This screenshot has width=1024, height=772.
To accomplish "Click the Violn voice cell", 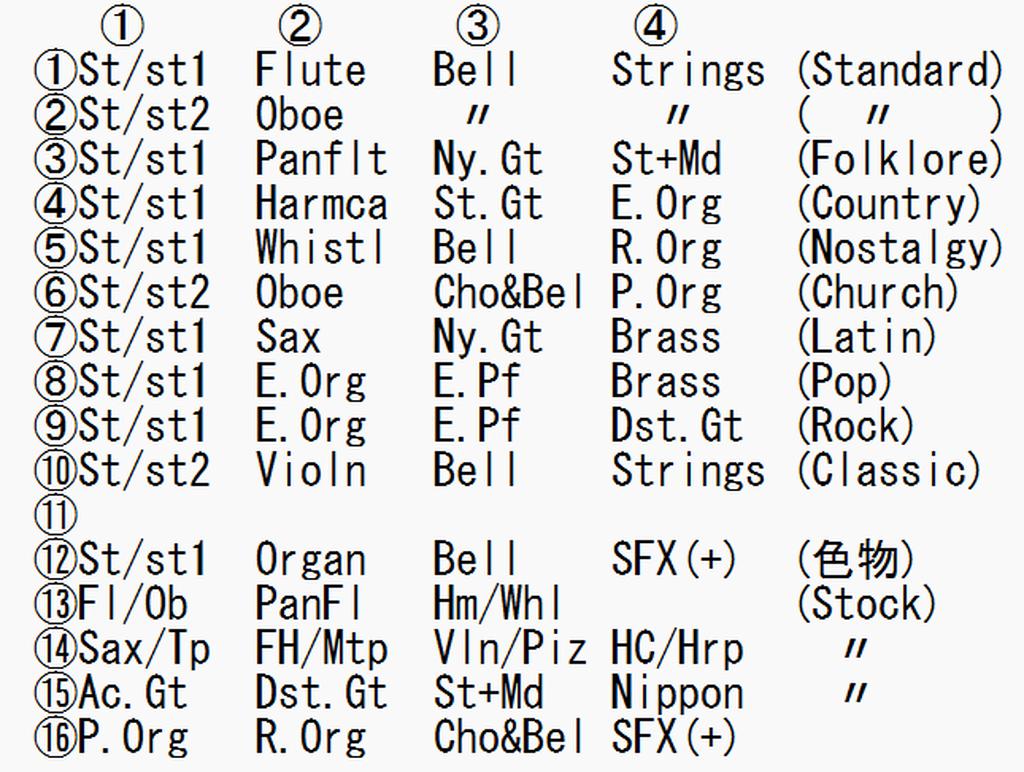I will [x=310, y=471].
